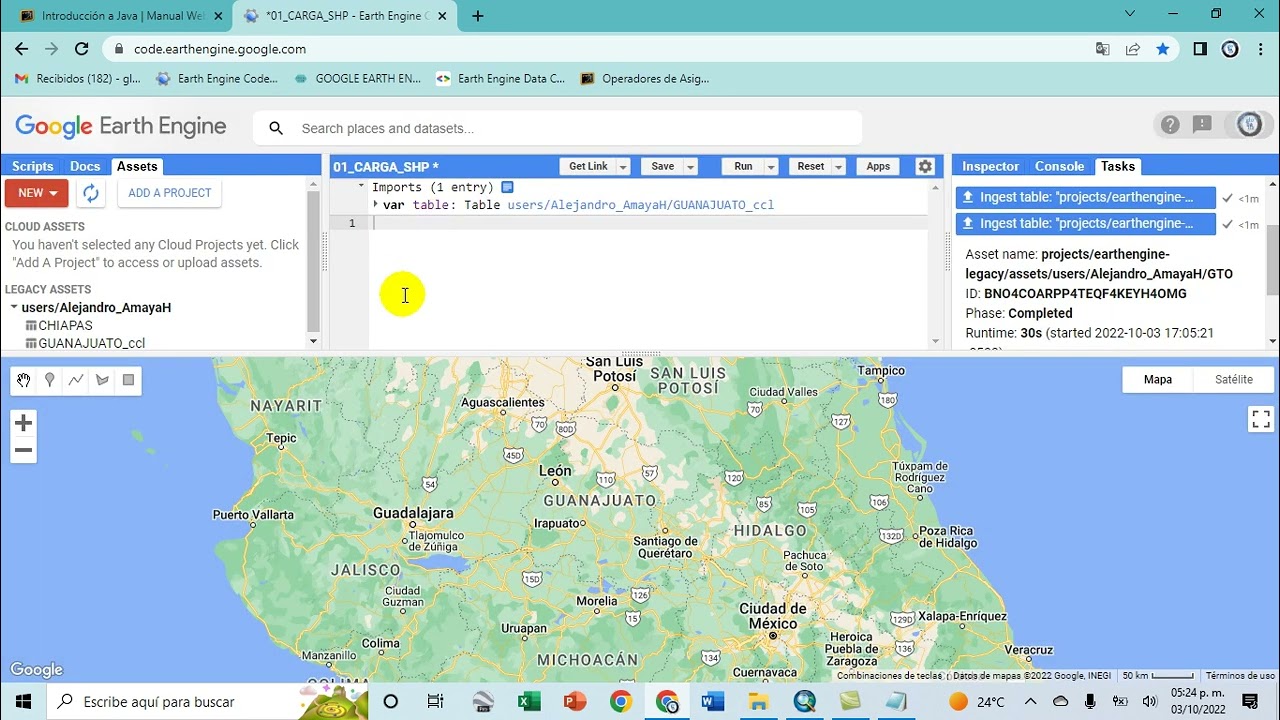Bookmark this page with the star
The height and width of the screenshot is (720, 1280).
(1163, 49)
